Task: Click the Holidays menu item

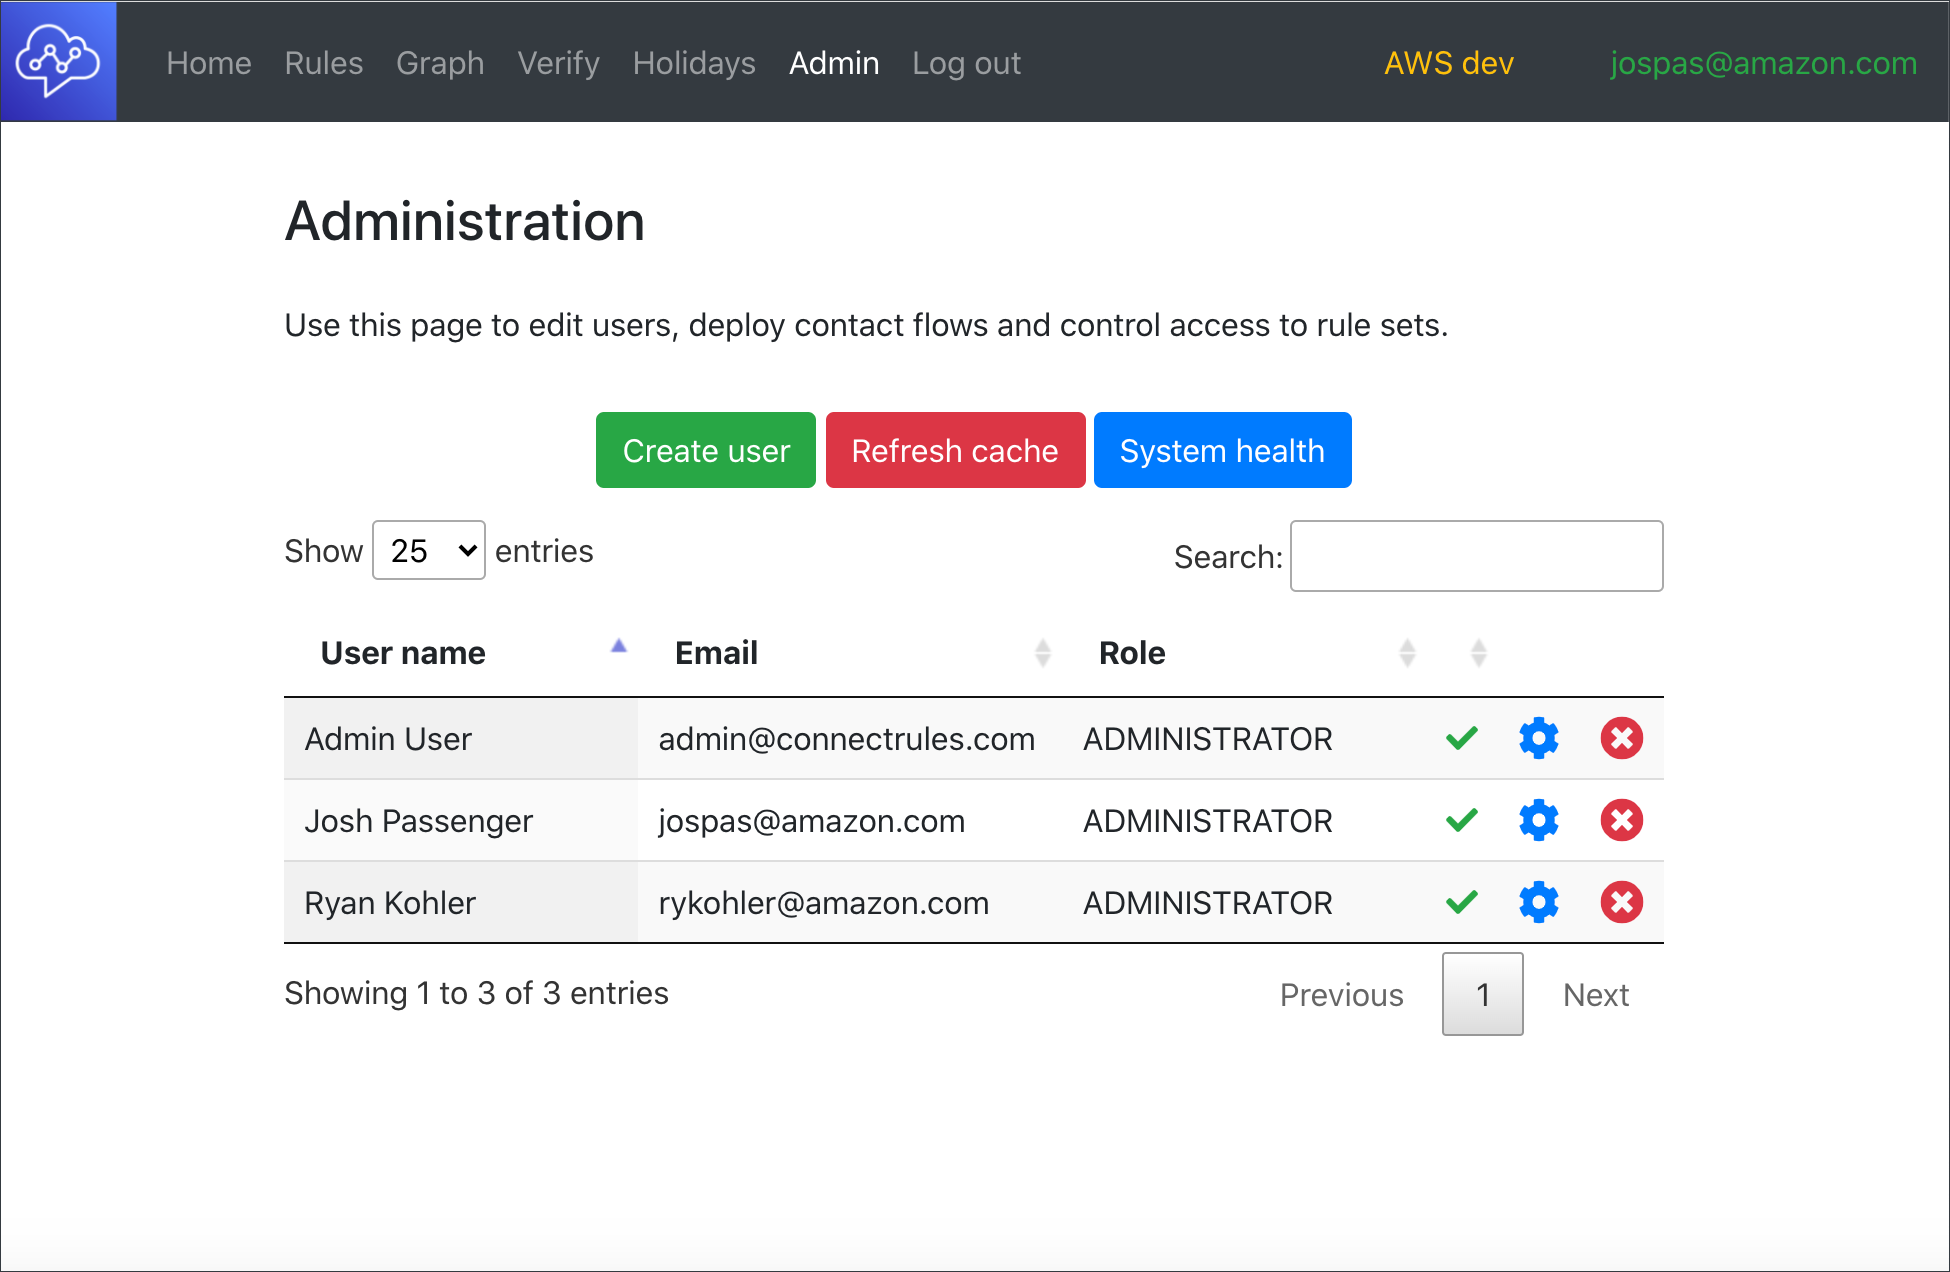Action: point(694,61)
